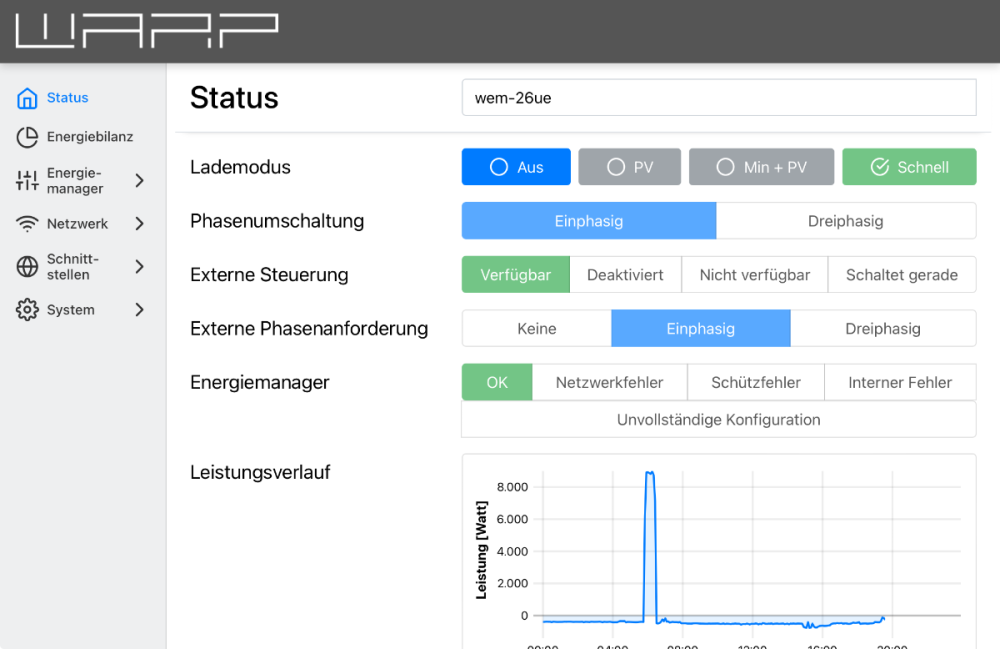
Task: Click the power peak in Leistungsverlauf chart
Action: pos(650,473)
